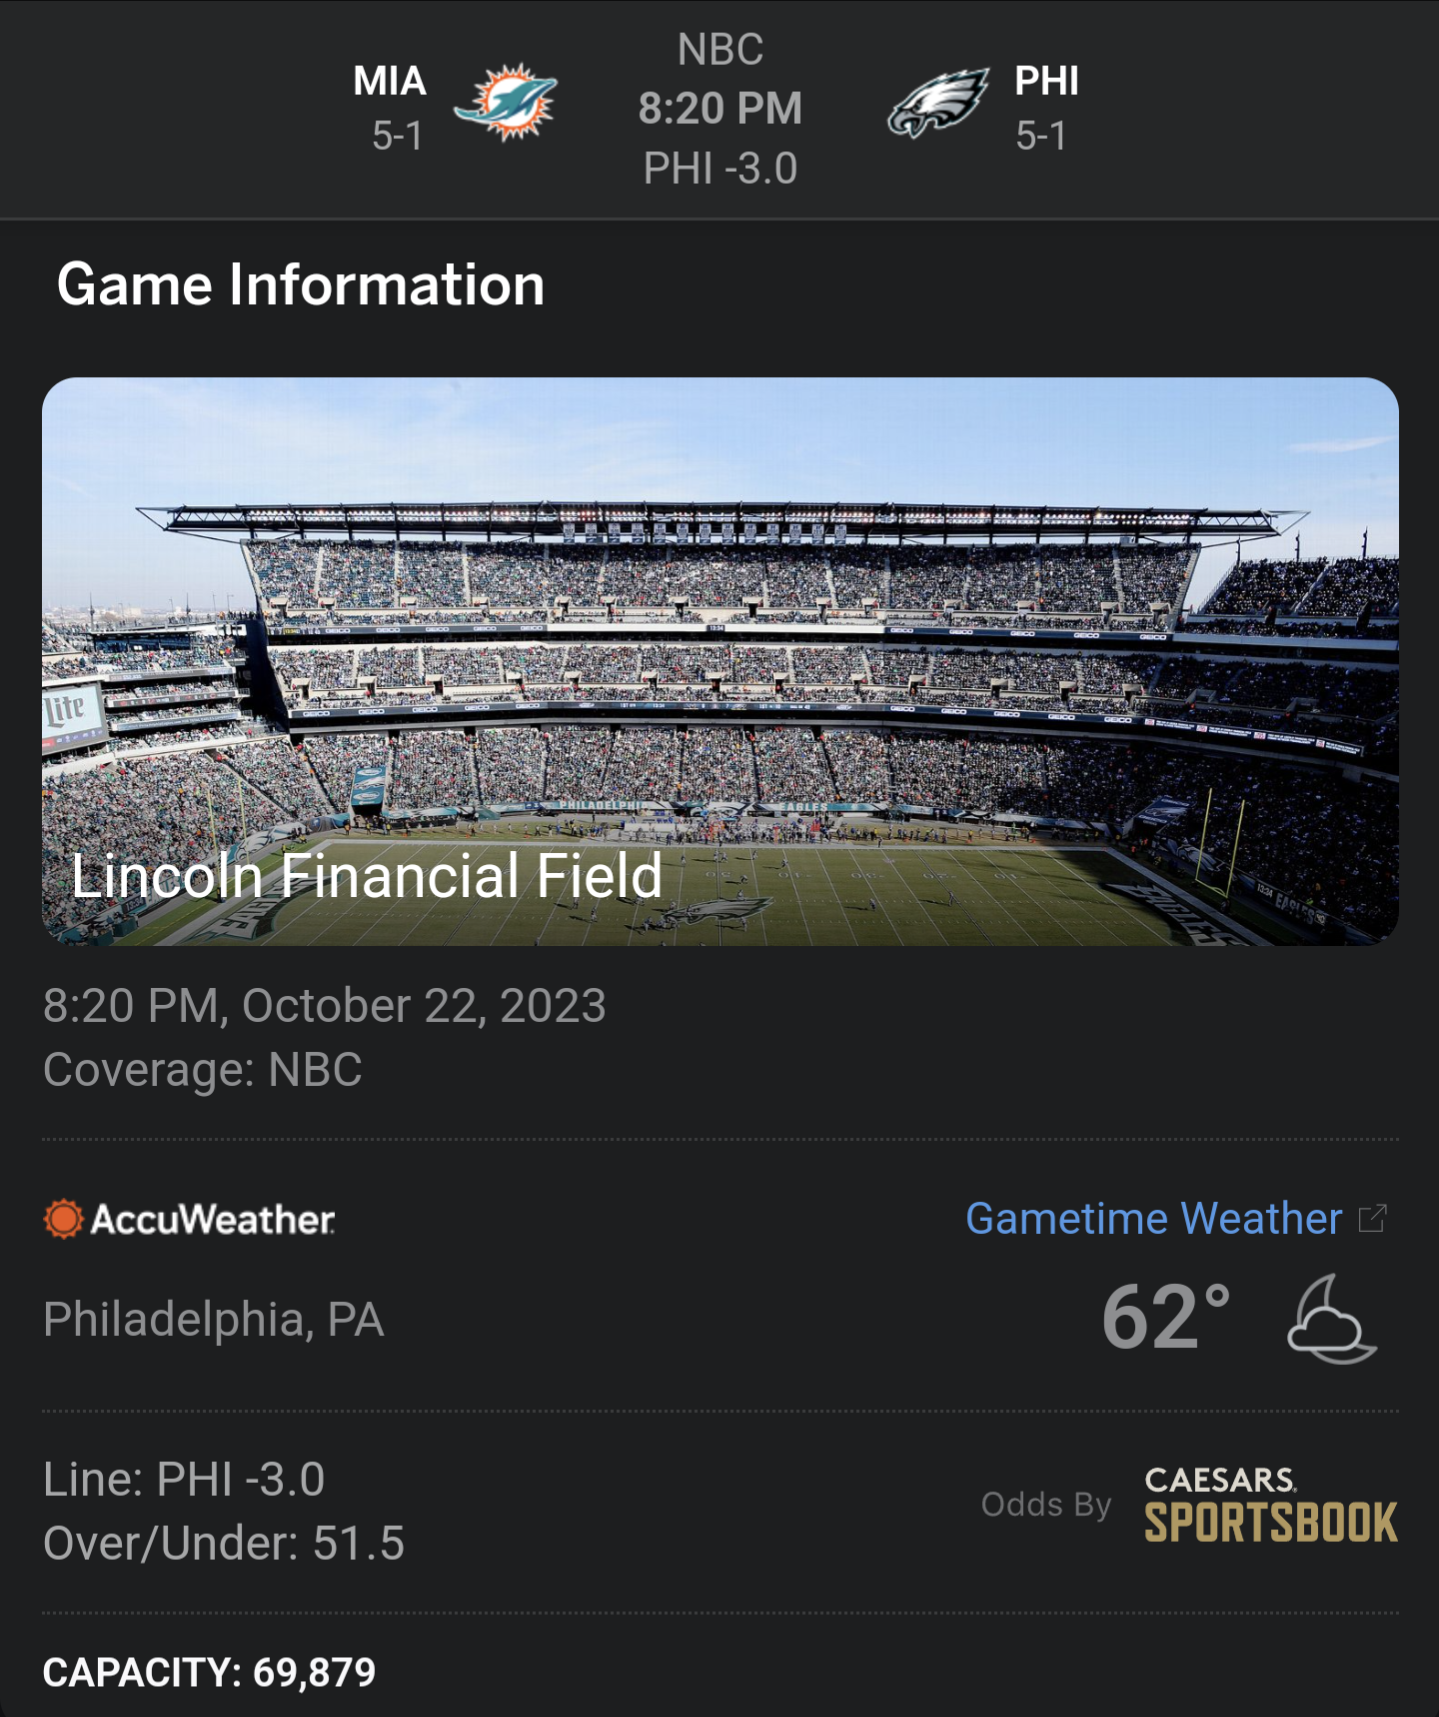Tap the CAPACITY: 69,879 label

210,1672
